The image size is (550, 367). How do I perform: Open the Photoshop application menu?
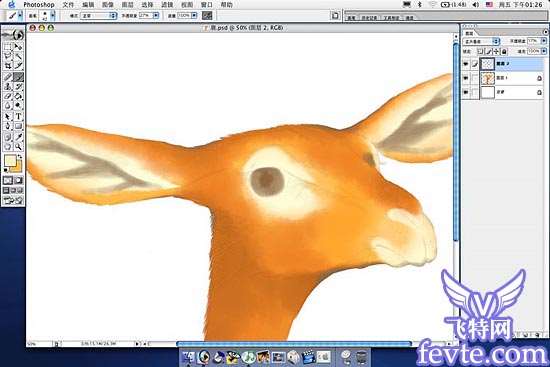pyautogui.click(x=39, y=5)
